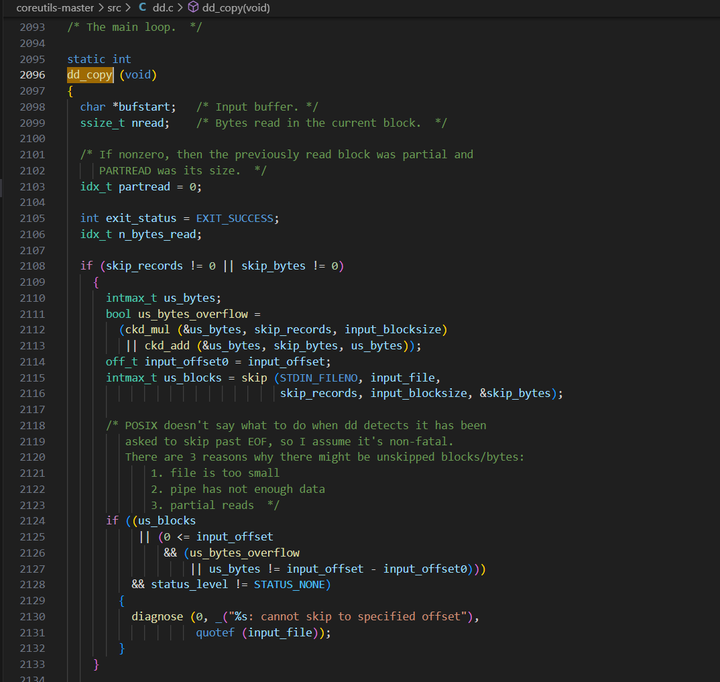This screenshot has height=682, width=720.
Task: Open the coreutils-master breadcrumb folder
Action: (55, 8)
